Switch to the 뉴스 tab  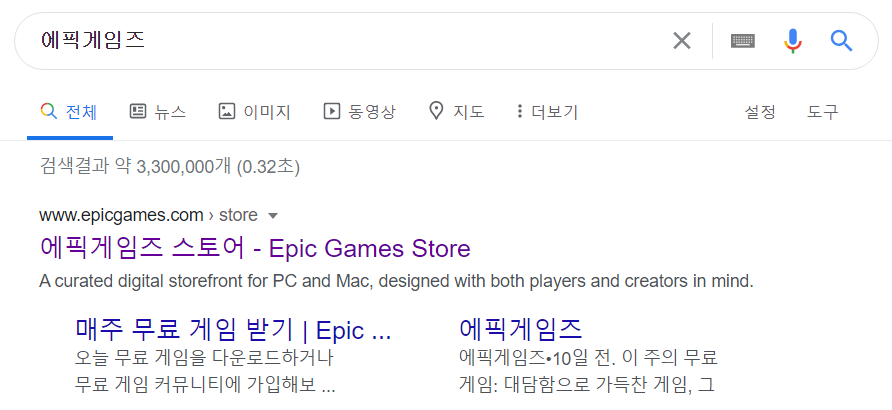(158, 111)
